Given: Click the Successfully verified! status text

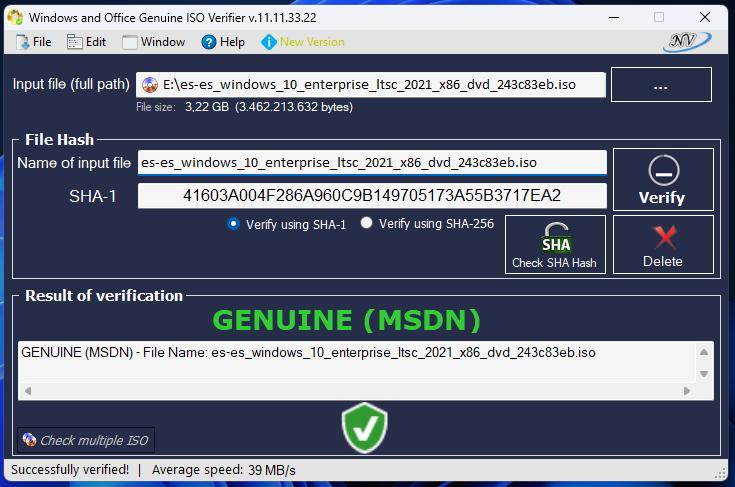Looking at the screenshot, I should click(70, 470).
